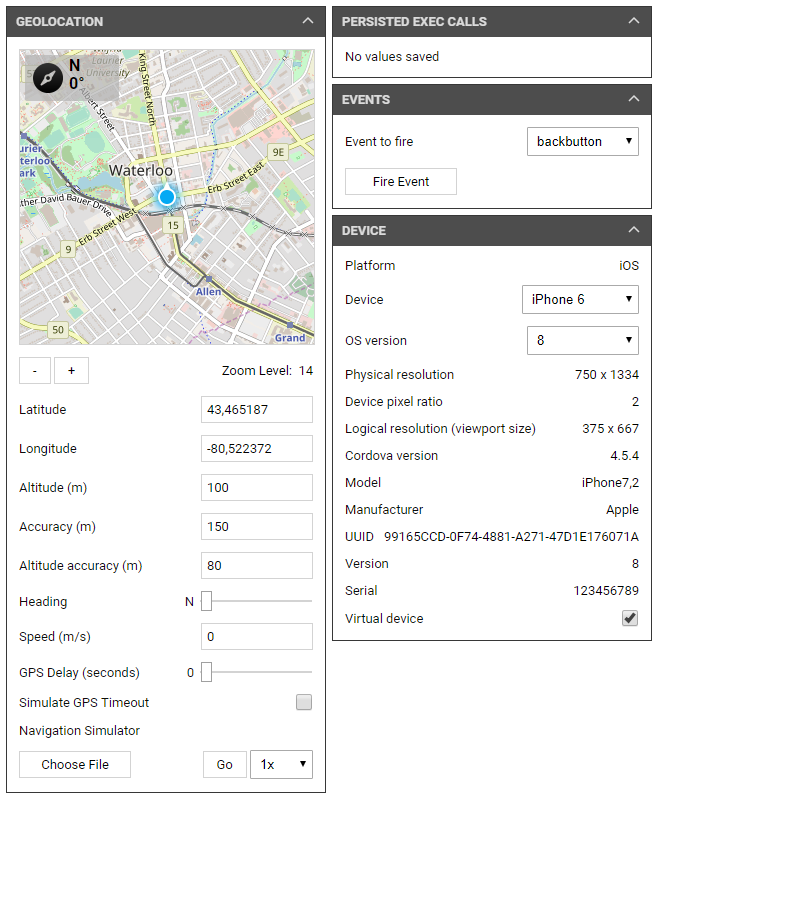
Task: Disable the Virtual device checkbox
Action: click(x=629, y=618)
